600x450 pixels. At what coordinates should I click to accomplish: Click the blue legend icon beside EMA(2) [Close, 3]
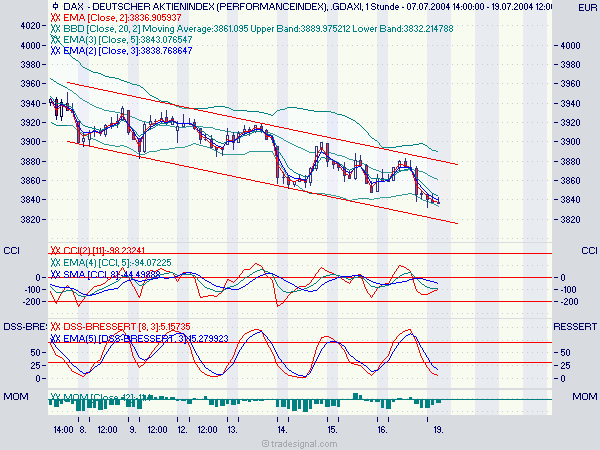pyautogui.click(x=55, y=51)
